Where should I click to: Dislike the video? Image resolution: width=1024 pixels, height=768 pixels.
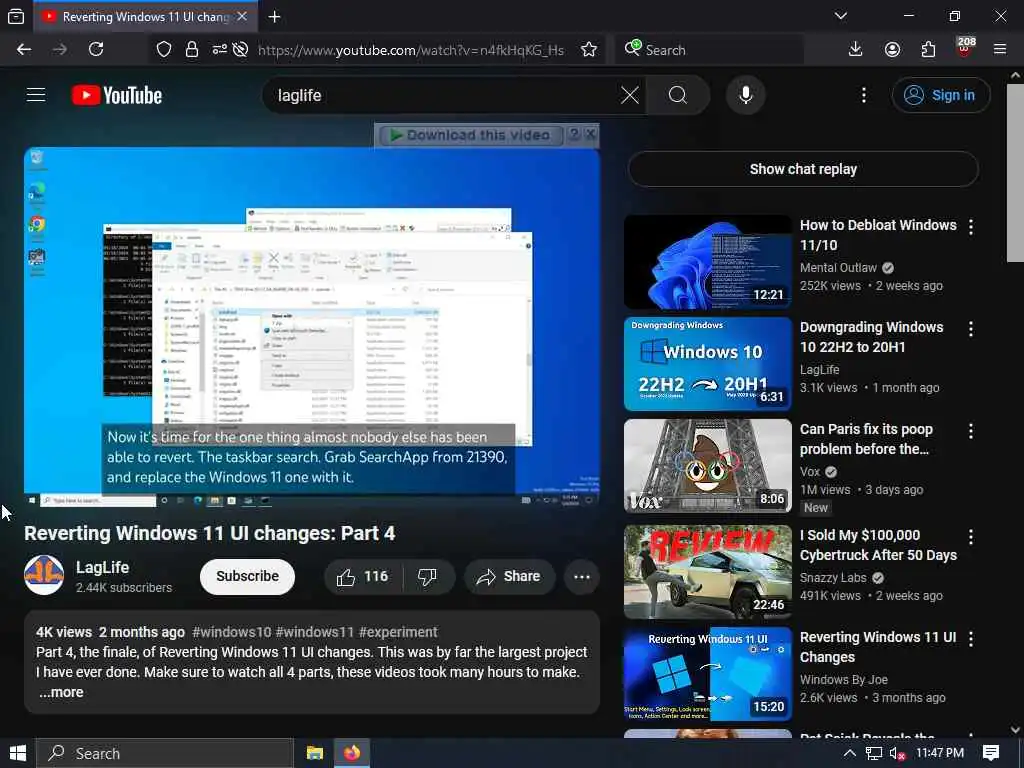click(427, 577)
